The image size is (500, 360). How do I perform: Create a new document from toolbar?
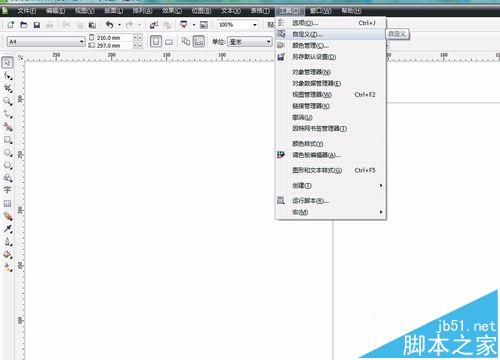11,25
